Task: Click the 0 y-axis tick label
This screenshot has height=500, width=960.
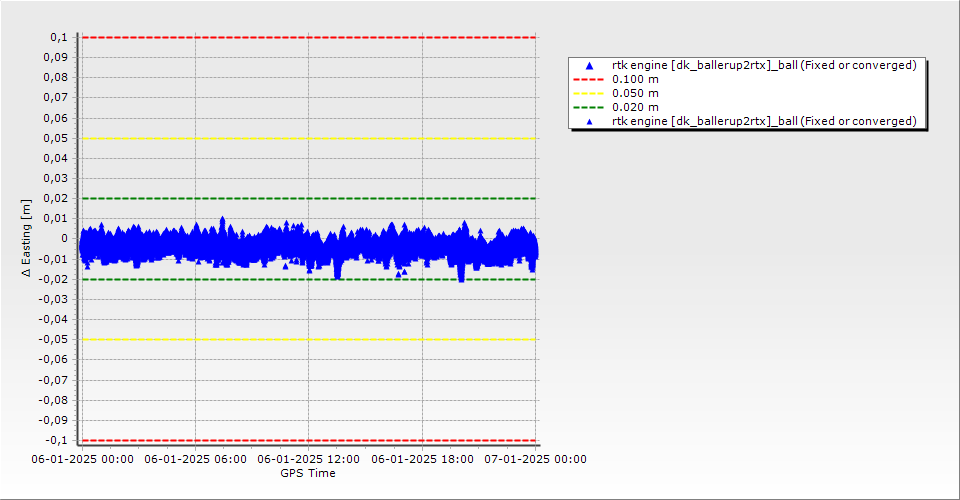Action: click(64, 239)
